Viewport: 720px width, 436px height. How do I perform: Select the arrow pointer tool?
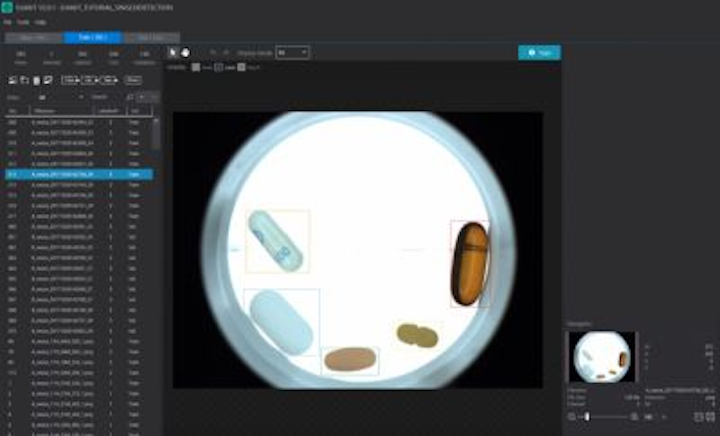pyautogui.click(x=173, y=53)
